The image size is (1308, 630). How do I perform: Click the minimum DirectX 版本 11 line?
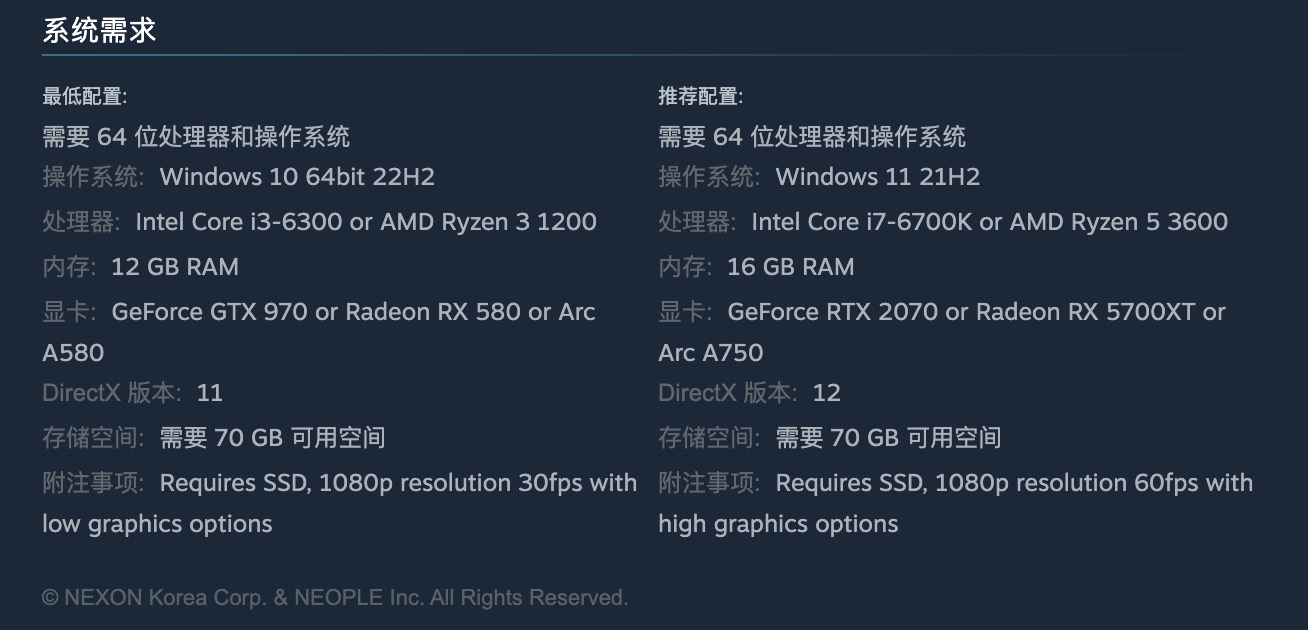pos(132,393)
